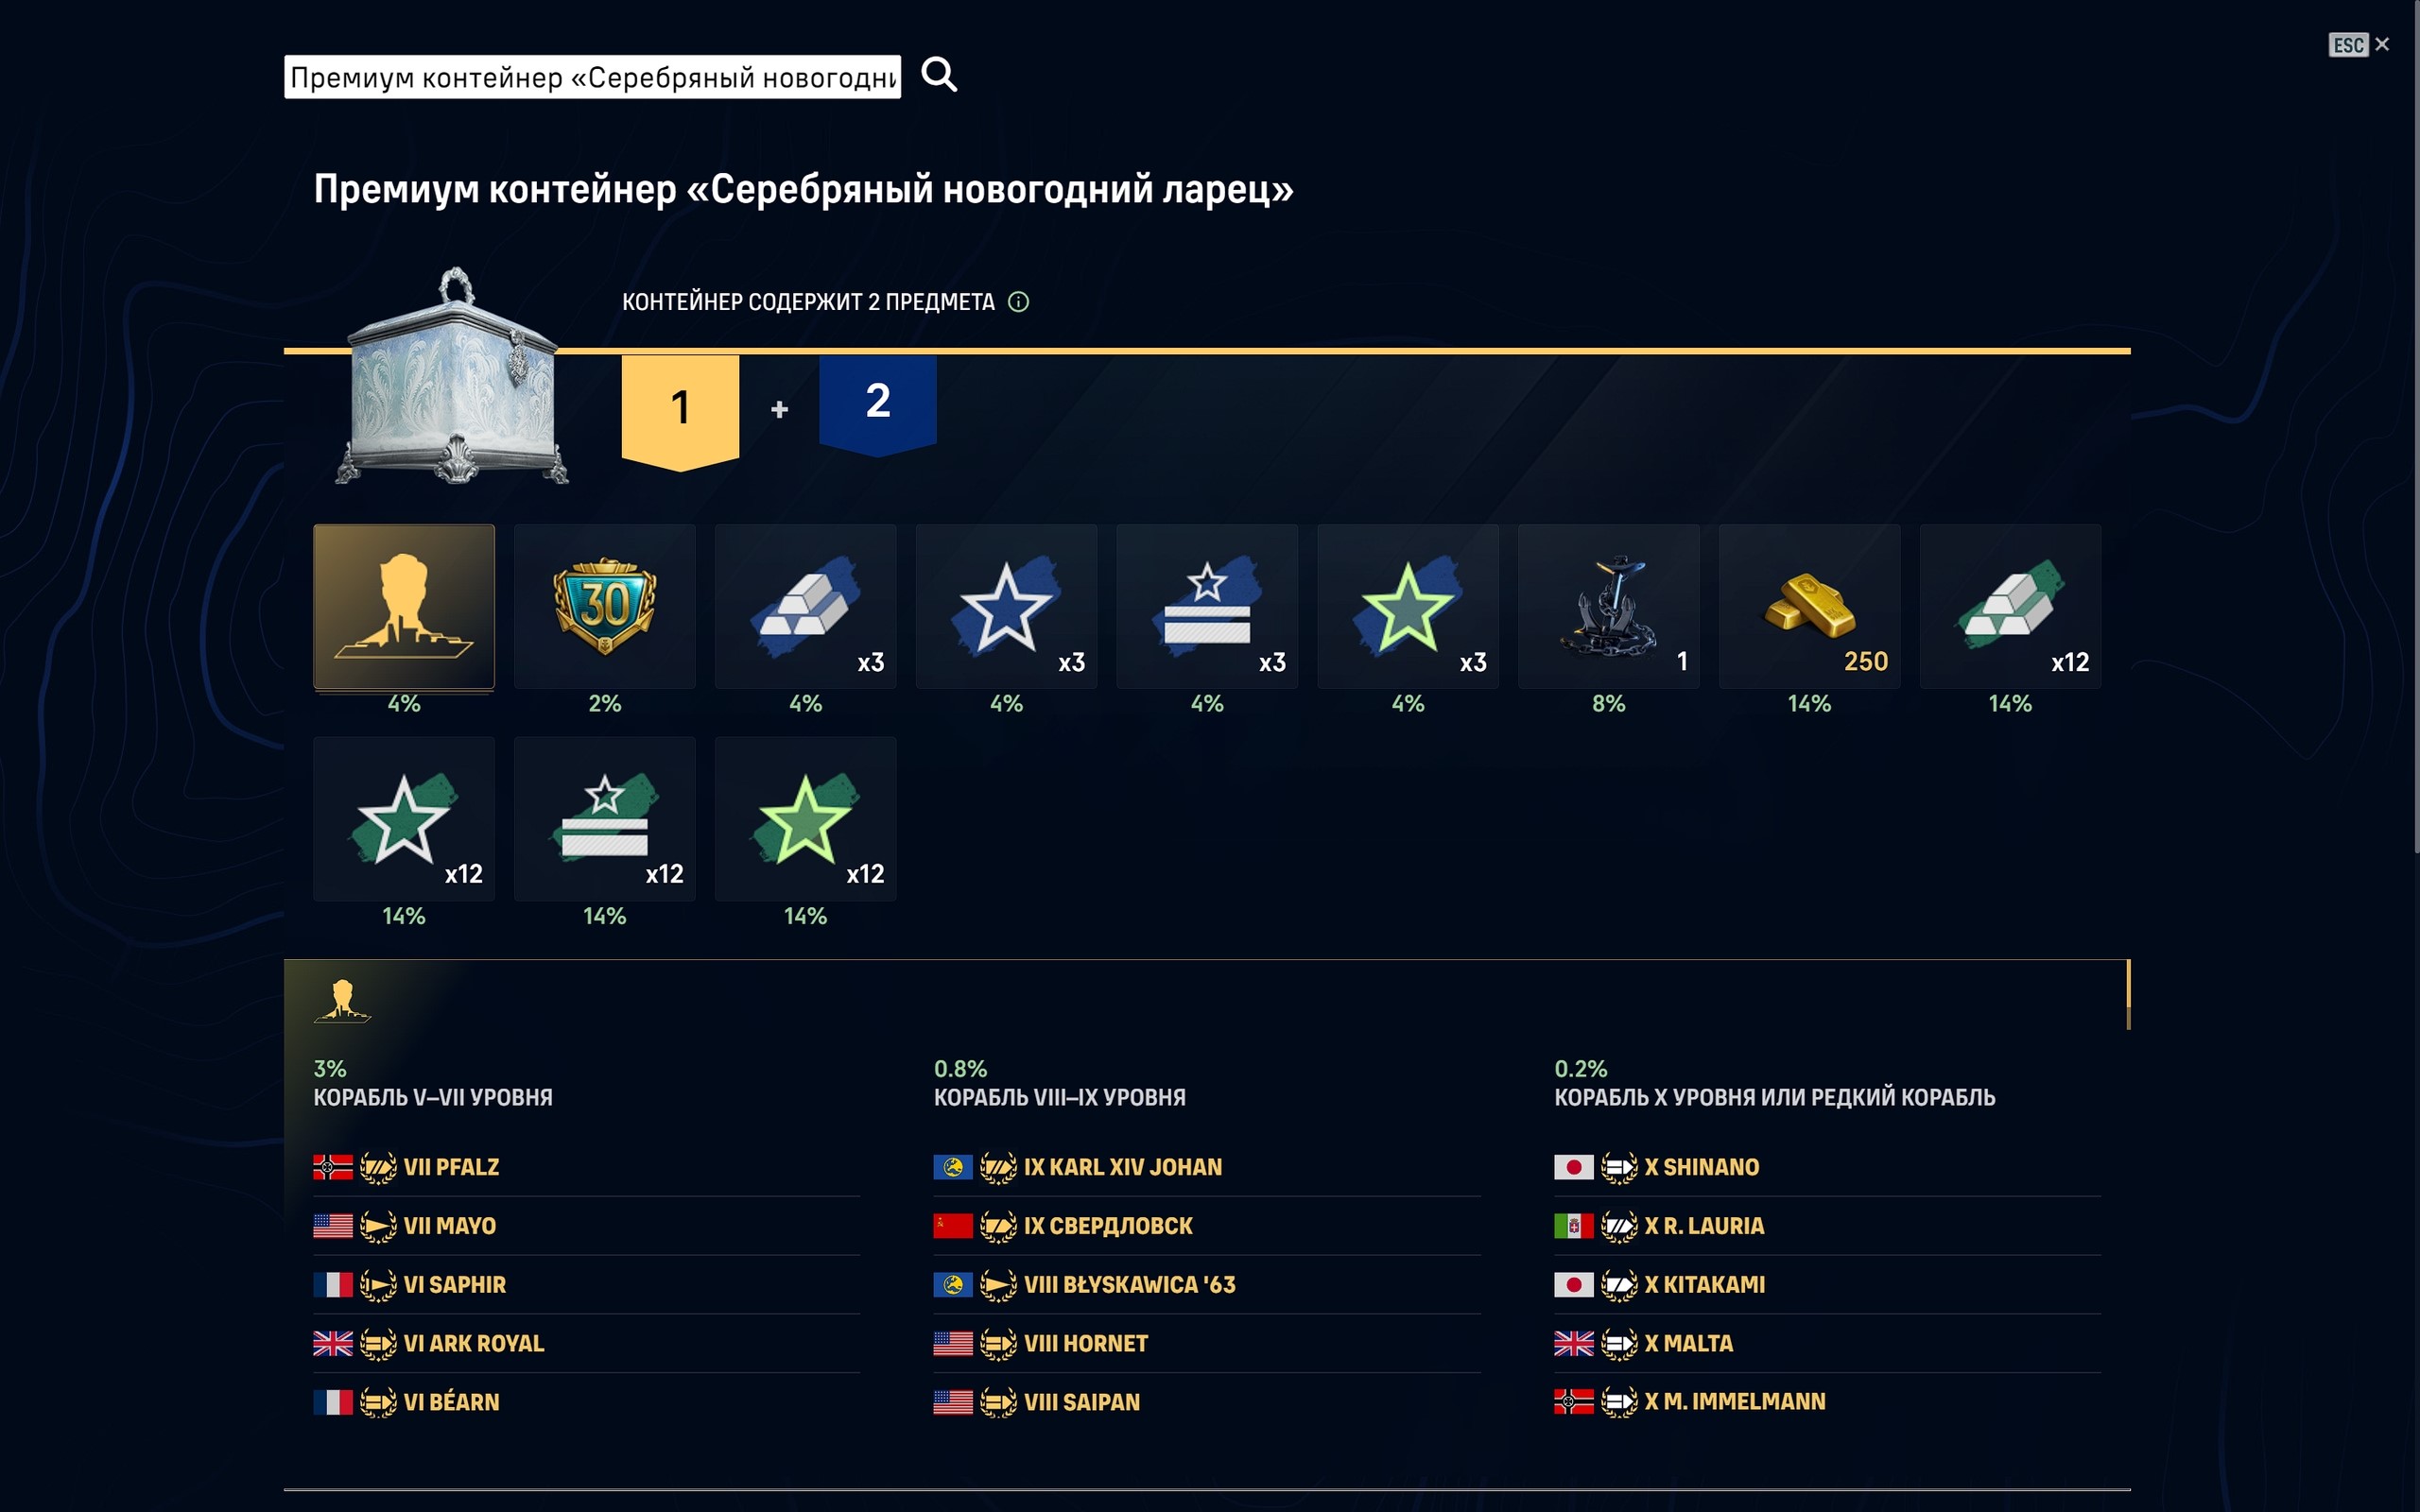
Task: Select the blue star x3 reward tile
Action: tap(1006, 607)
